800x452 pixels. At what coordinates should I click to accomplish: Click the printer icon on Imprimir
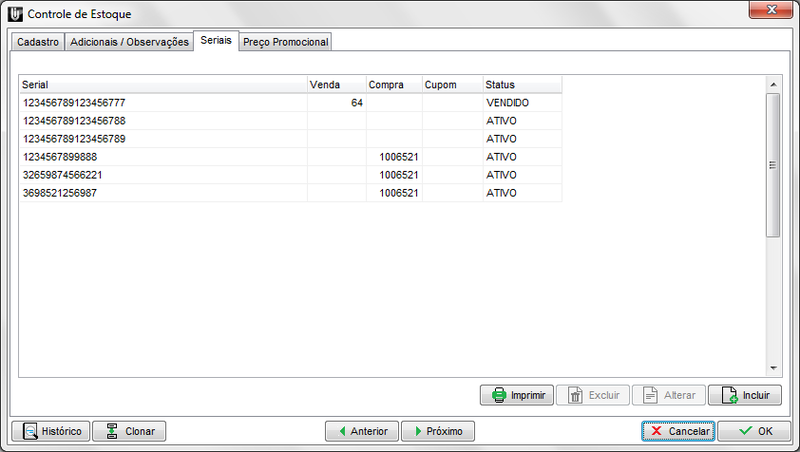click(x=498, y=395)
